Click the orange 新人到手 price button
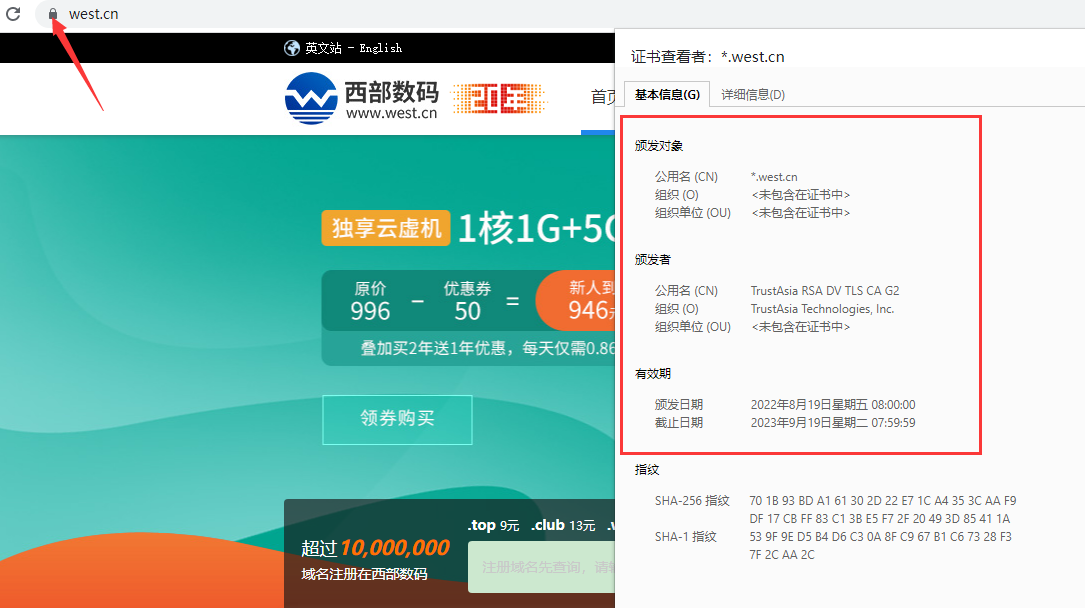 tap(580, 300)
